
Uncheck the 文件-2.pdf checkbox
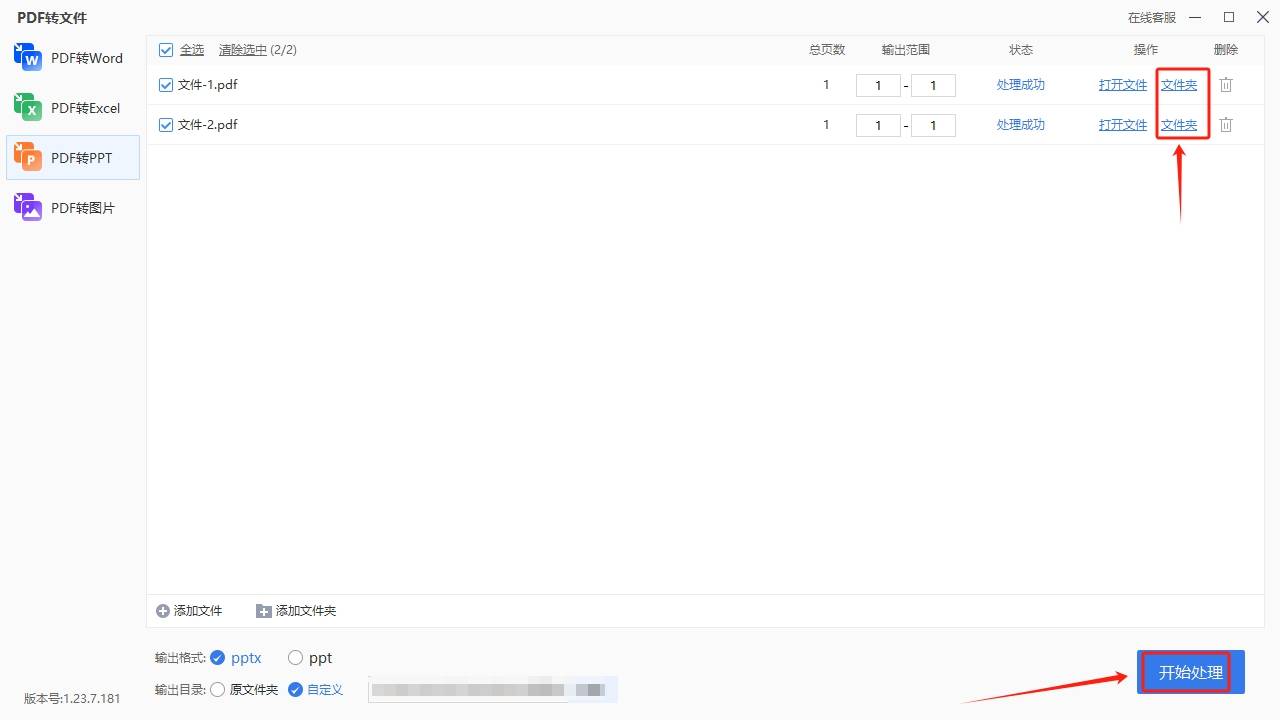[165, 125]
